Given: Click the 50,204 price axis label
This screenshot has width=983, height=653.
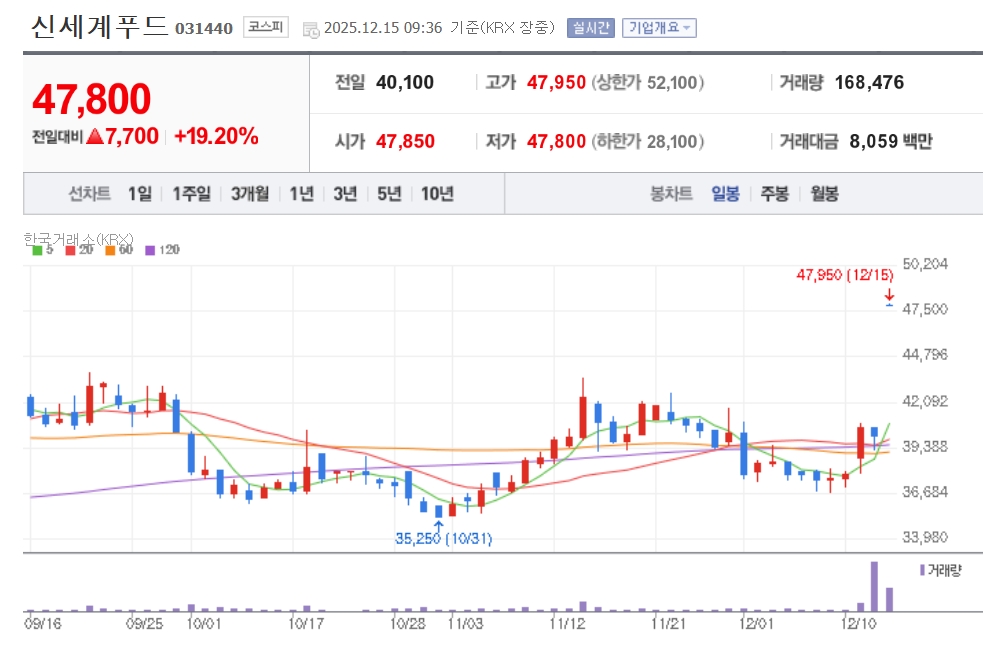Looking at the screenshot, I should tap(925, 264).
